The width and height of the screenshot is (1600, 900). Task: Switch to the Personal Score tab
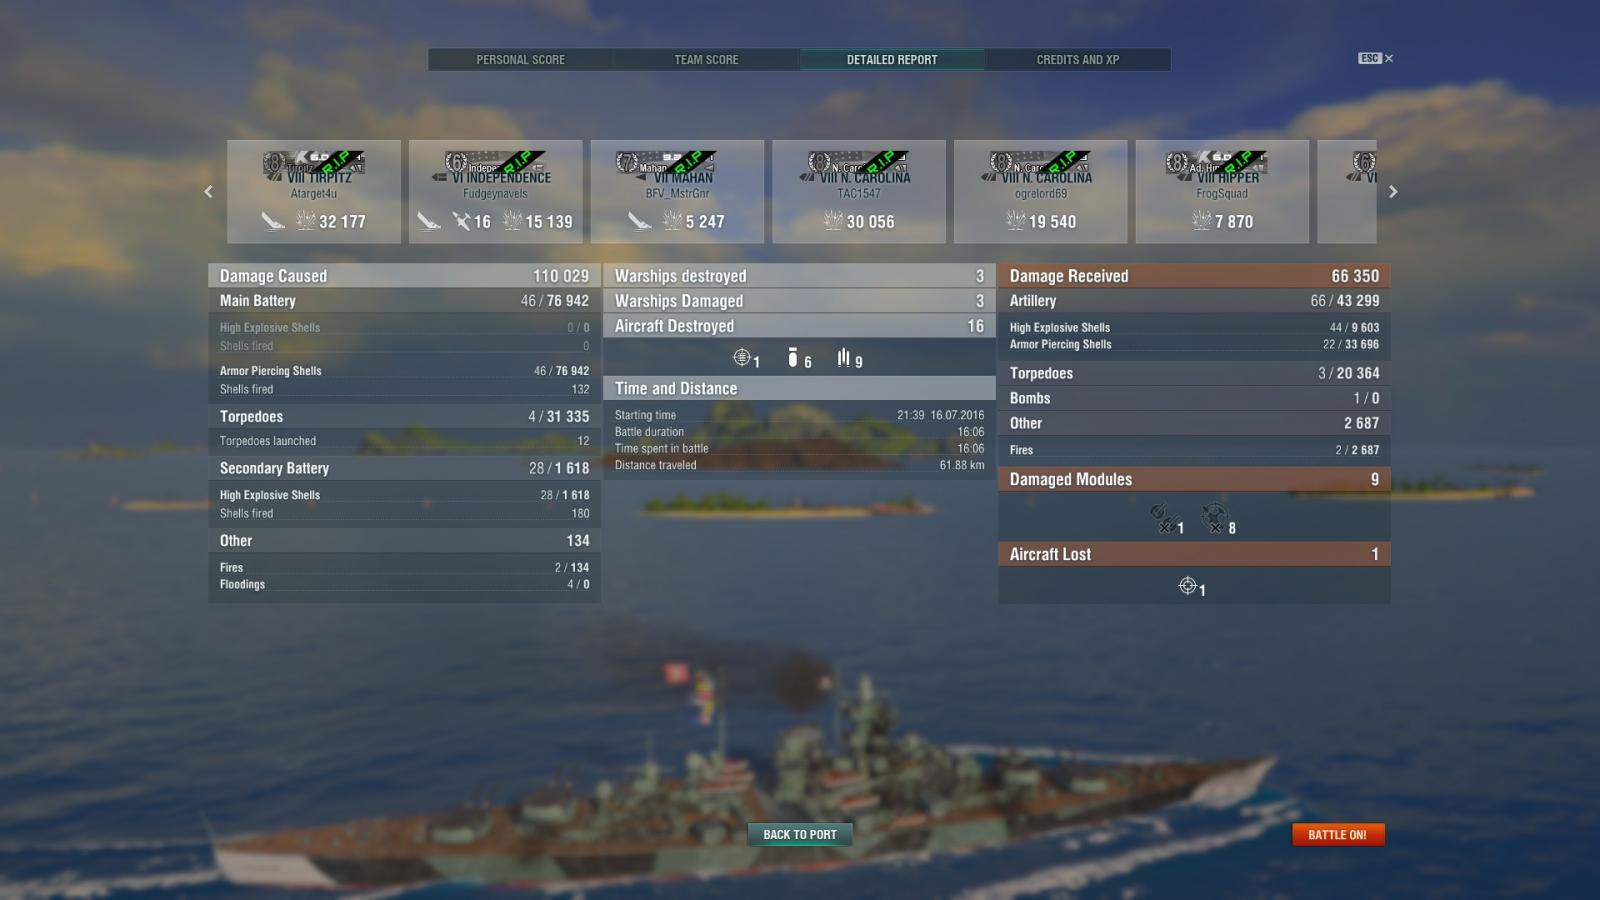point(520,60)
